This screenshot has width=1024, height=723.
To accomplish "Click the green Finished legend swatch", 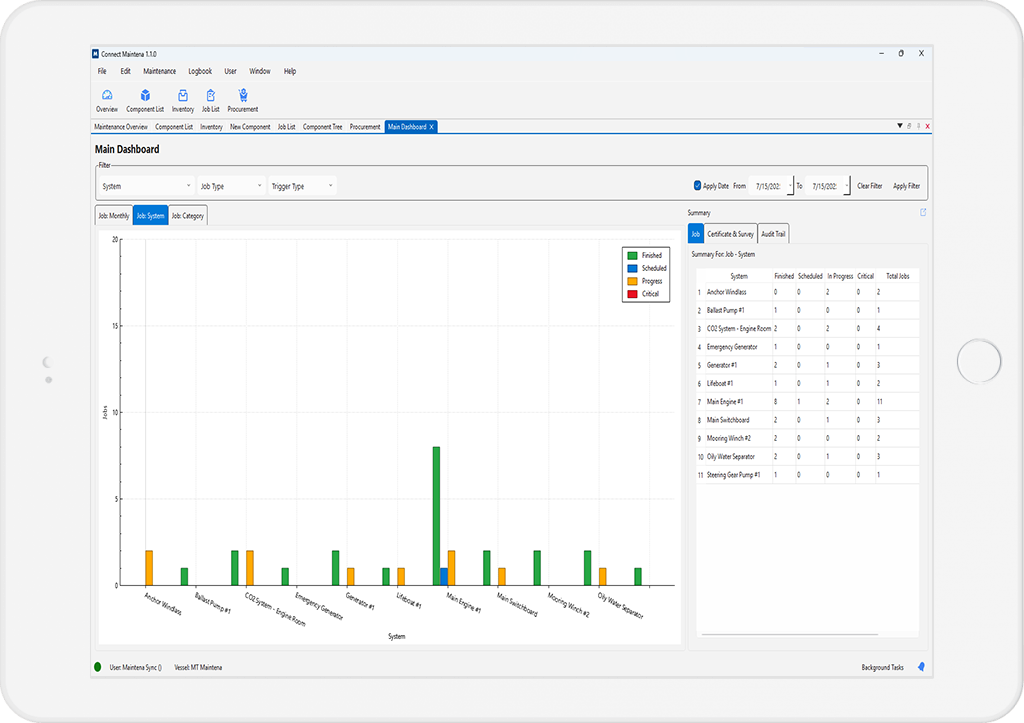I will coord(632,255).
